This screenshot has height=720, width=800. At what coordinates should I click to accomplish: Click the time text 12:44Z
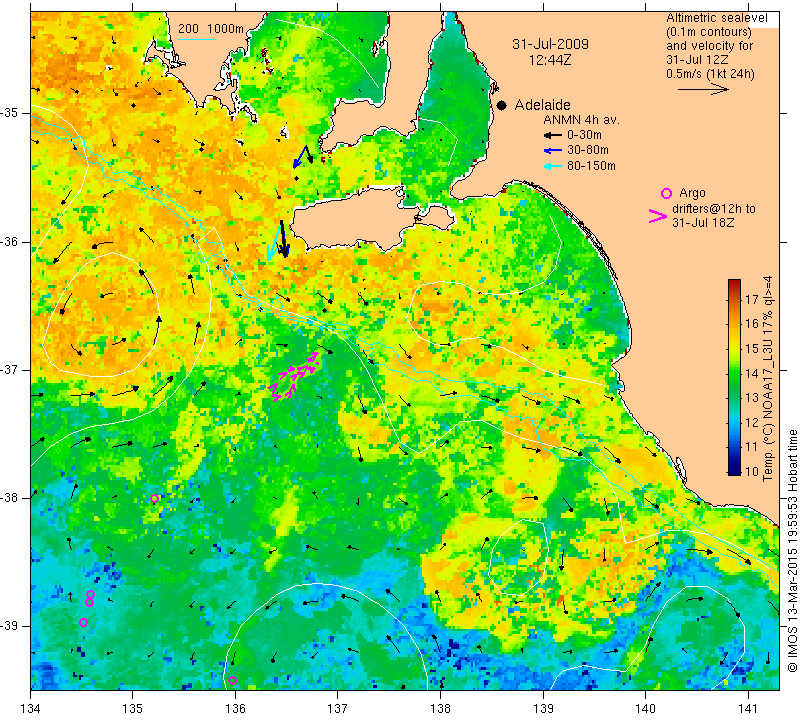tap(550, 60)
